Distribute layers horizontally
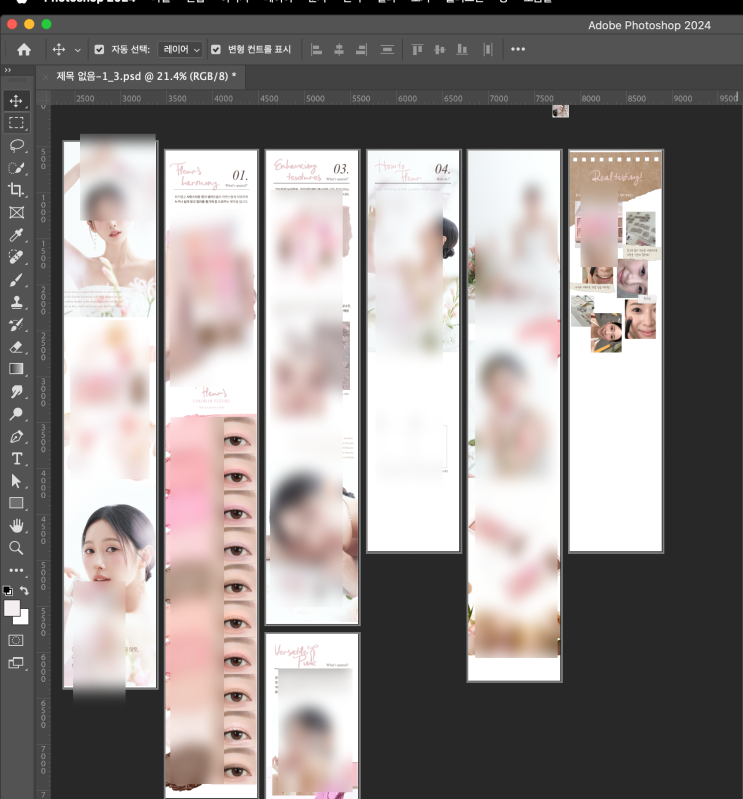 pyautogui.click(x=488, y=49)
